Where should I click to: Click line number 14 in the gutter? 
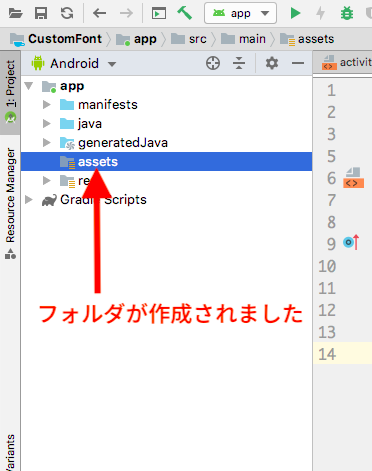(x=327, y=354)
